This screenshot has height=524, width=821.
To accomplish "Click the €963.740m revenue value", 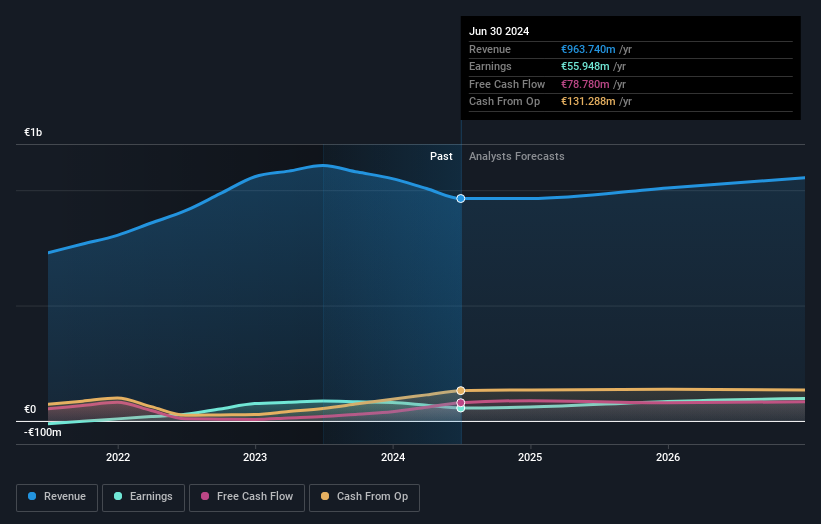I will [x=588, y=49].
